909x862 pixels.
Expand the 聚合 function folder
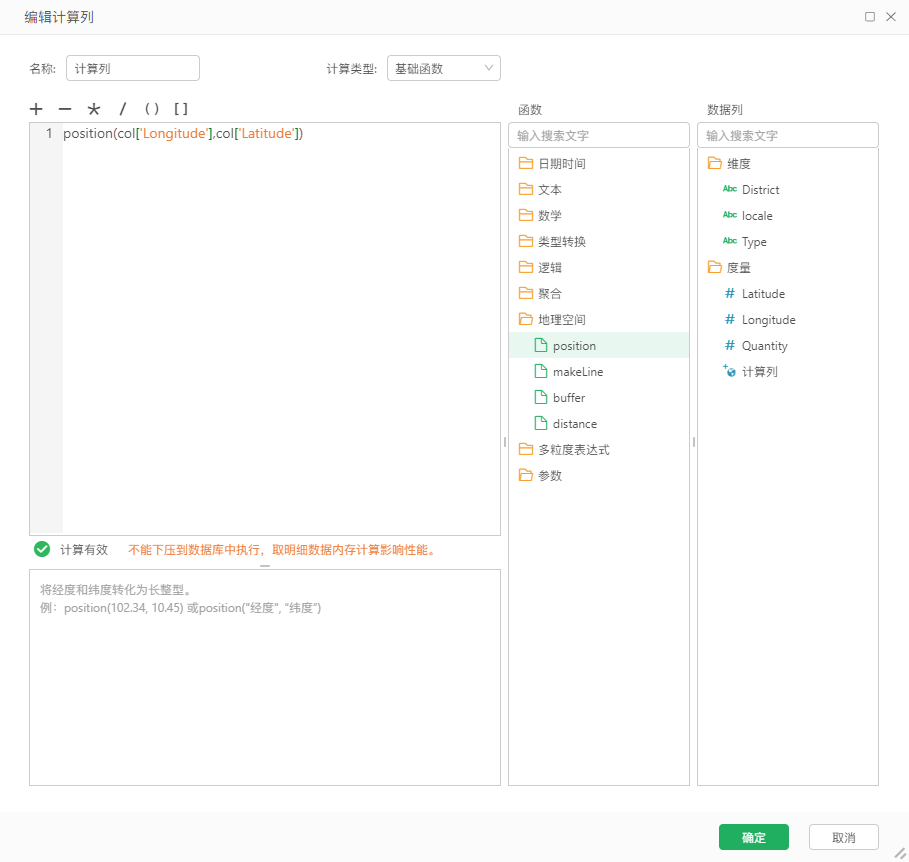(x=599, y=293)
